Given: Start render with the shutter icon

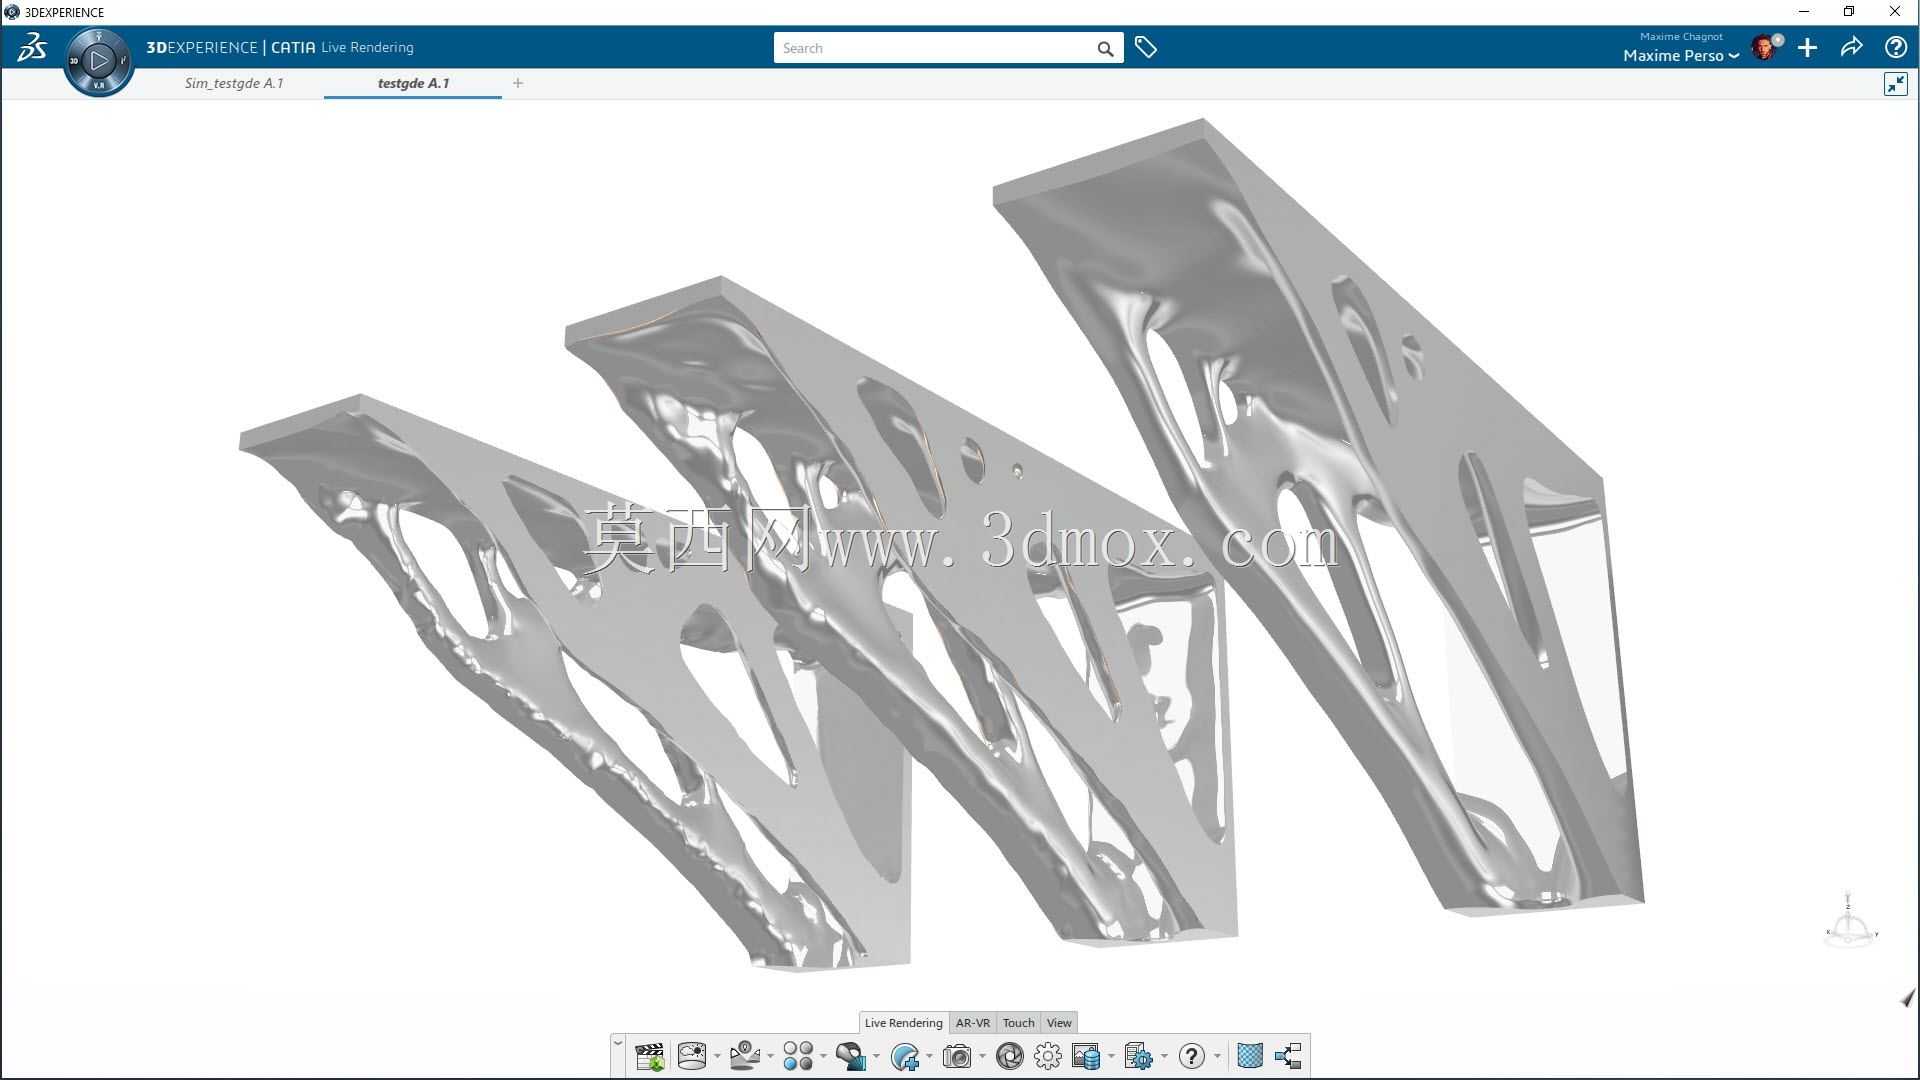Looking at the screenshot, I should coord(1010,1056).
